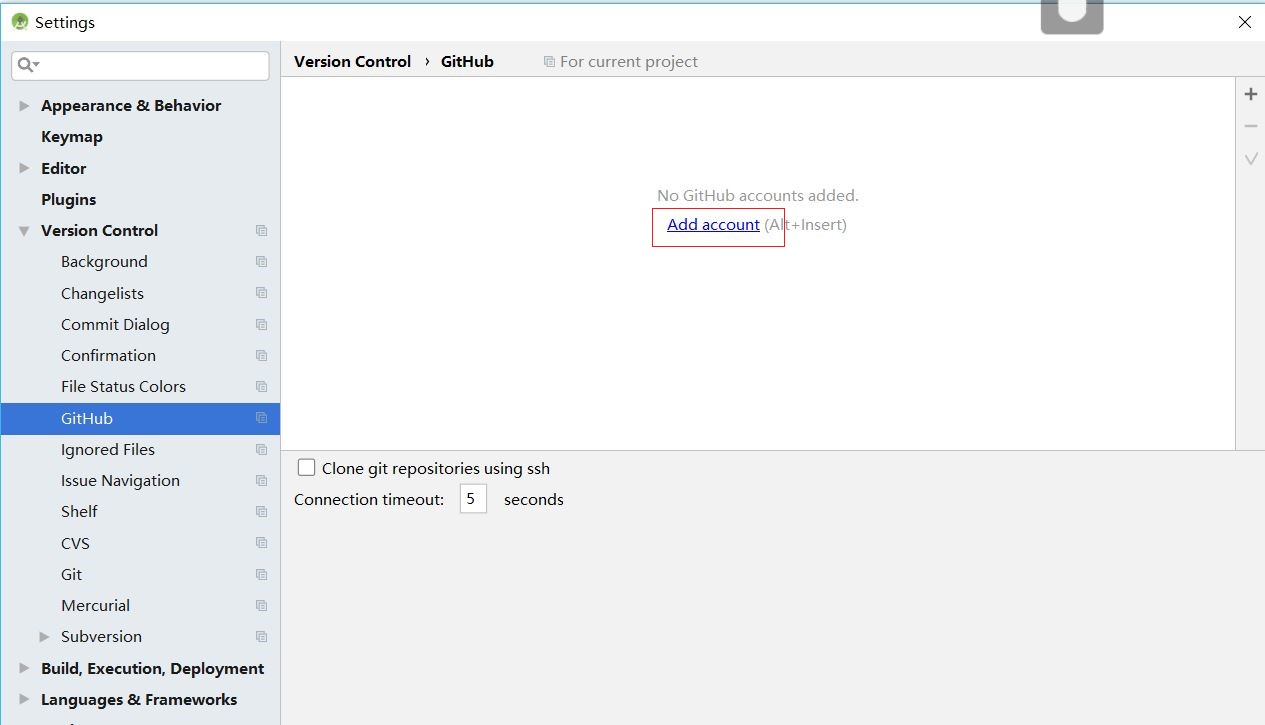The width and height of the screenshot is (1265, 725).
Task: Expand Build, Execution, Deployment section
Action: [24, 668]
